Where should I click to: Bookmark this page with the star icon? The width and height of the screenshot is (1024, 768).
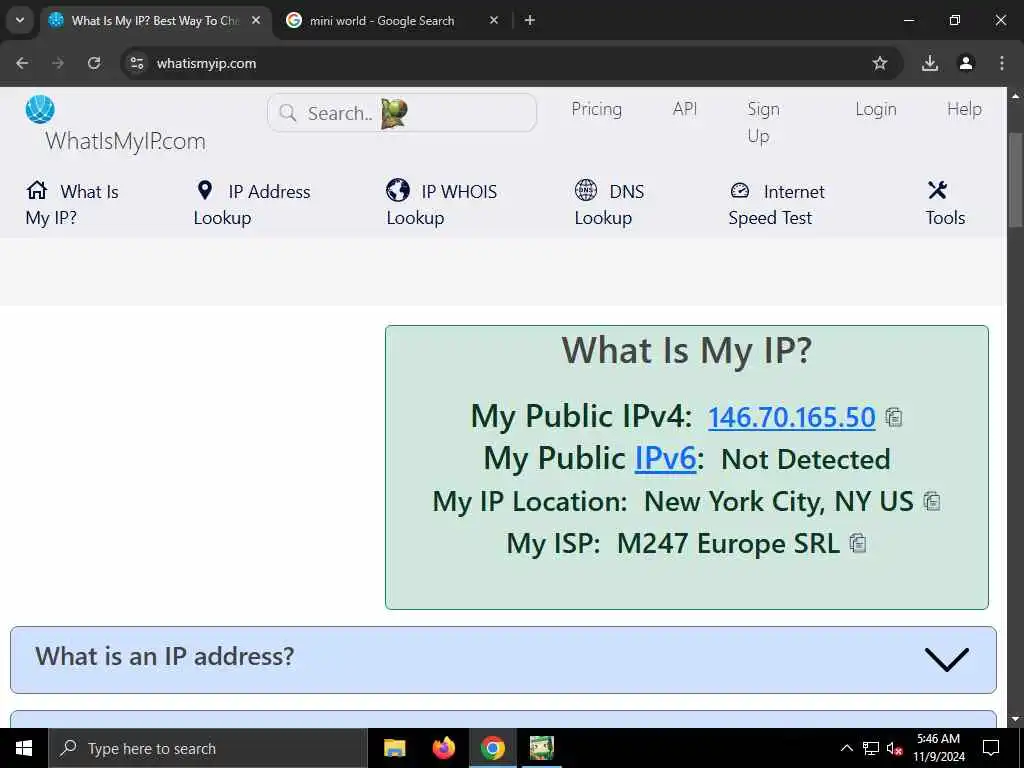pyautogui.click(x=880, y=63)
